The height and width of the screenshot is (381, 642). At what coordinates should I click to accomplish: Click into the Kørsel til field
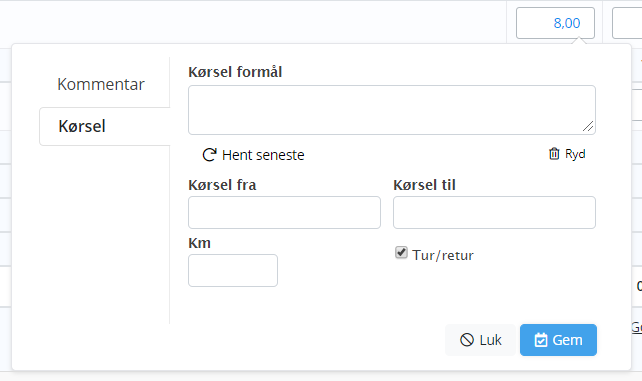coord(494,212)
